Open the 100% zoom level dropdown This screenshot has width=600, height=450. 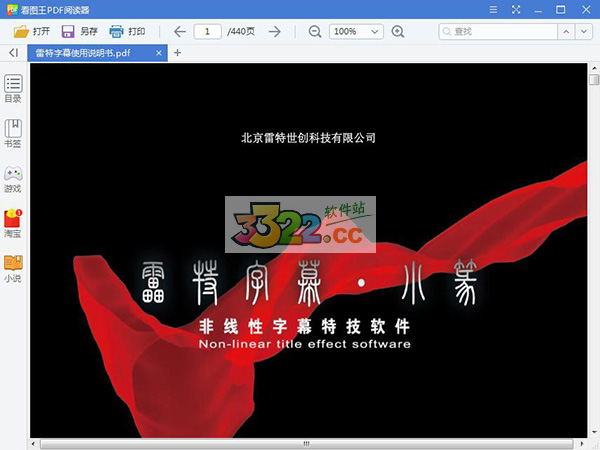[356, 31]
